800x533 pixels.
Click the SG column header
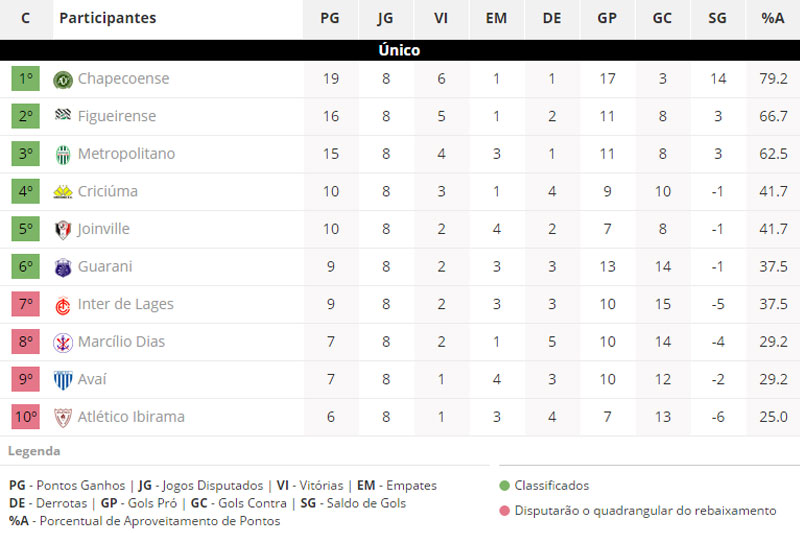[717, 18]
